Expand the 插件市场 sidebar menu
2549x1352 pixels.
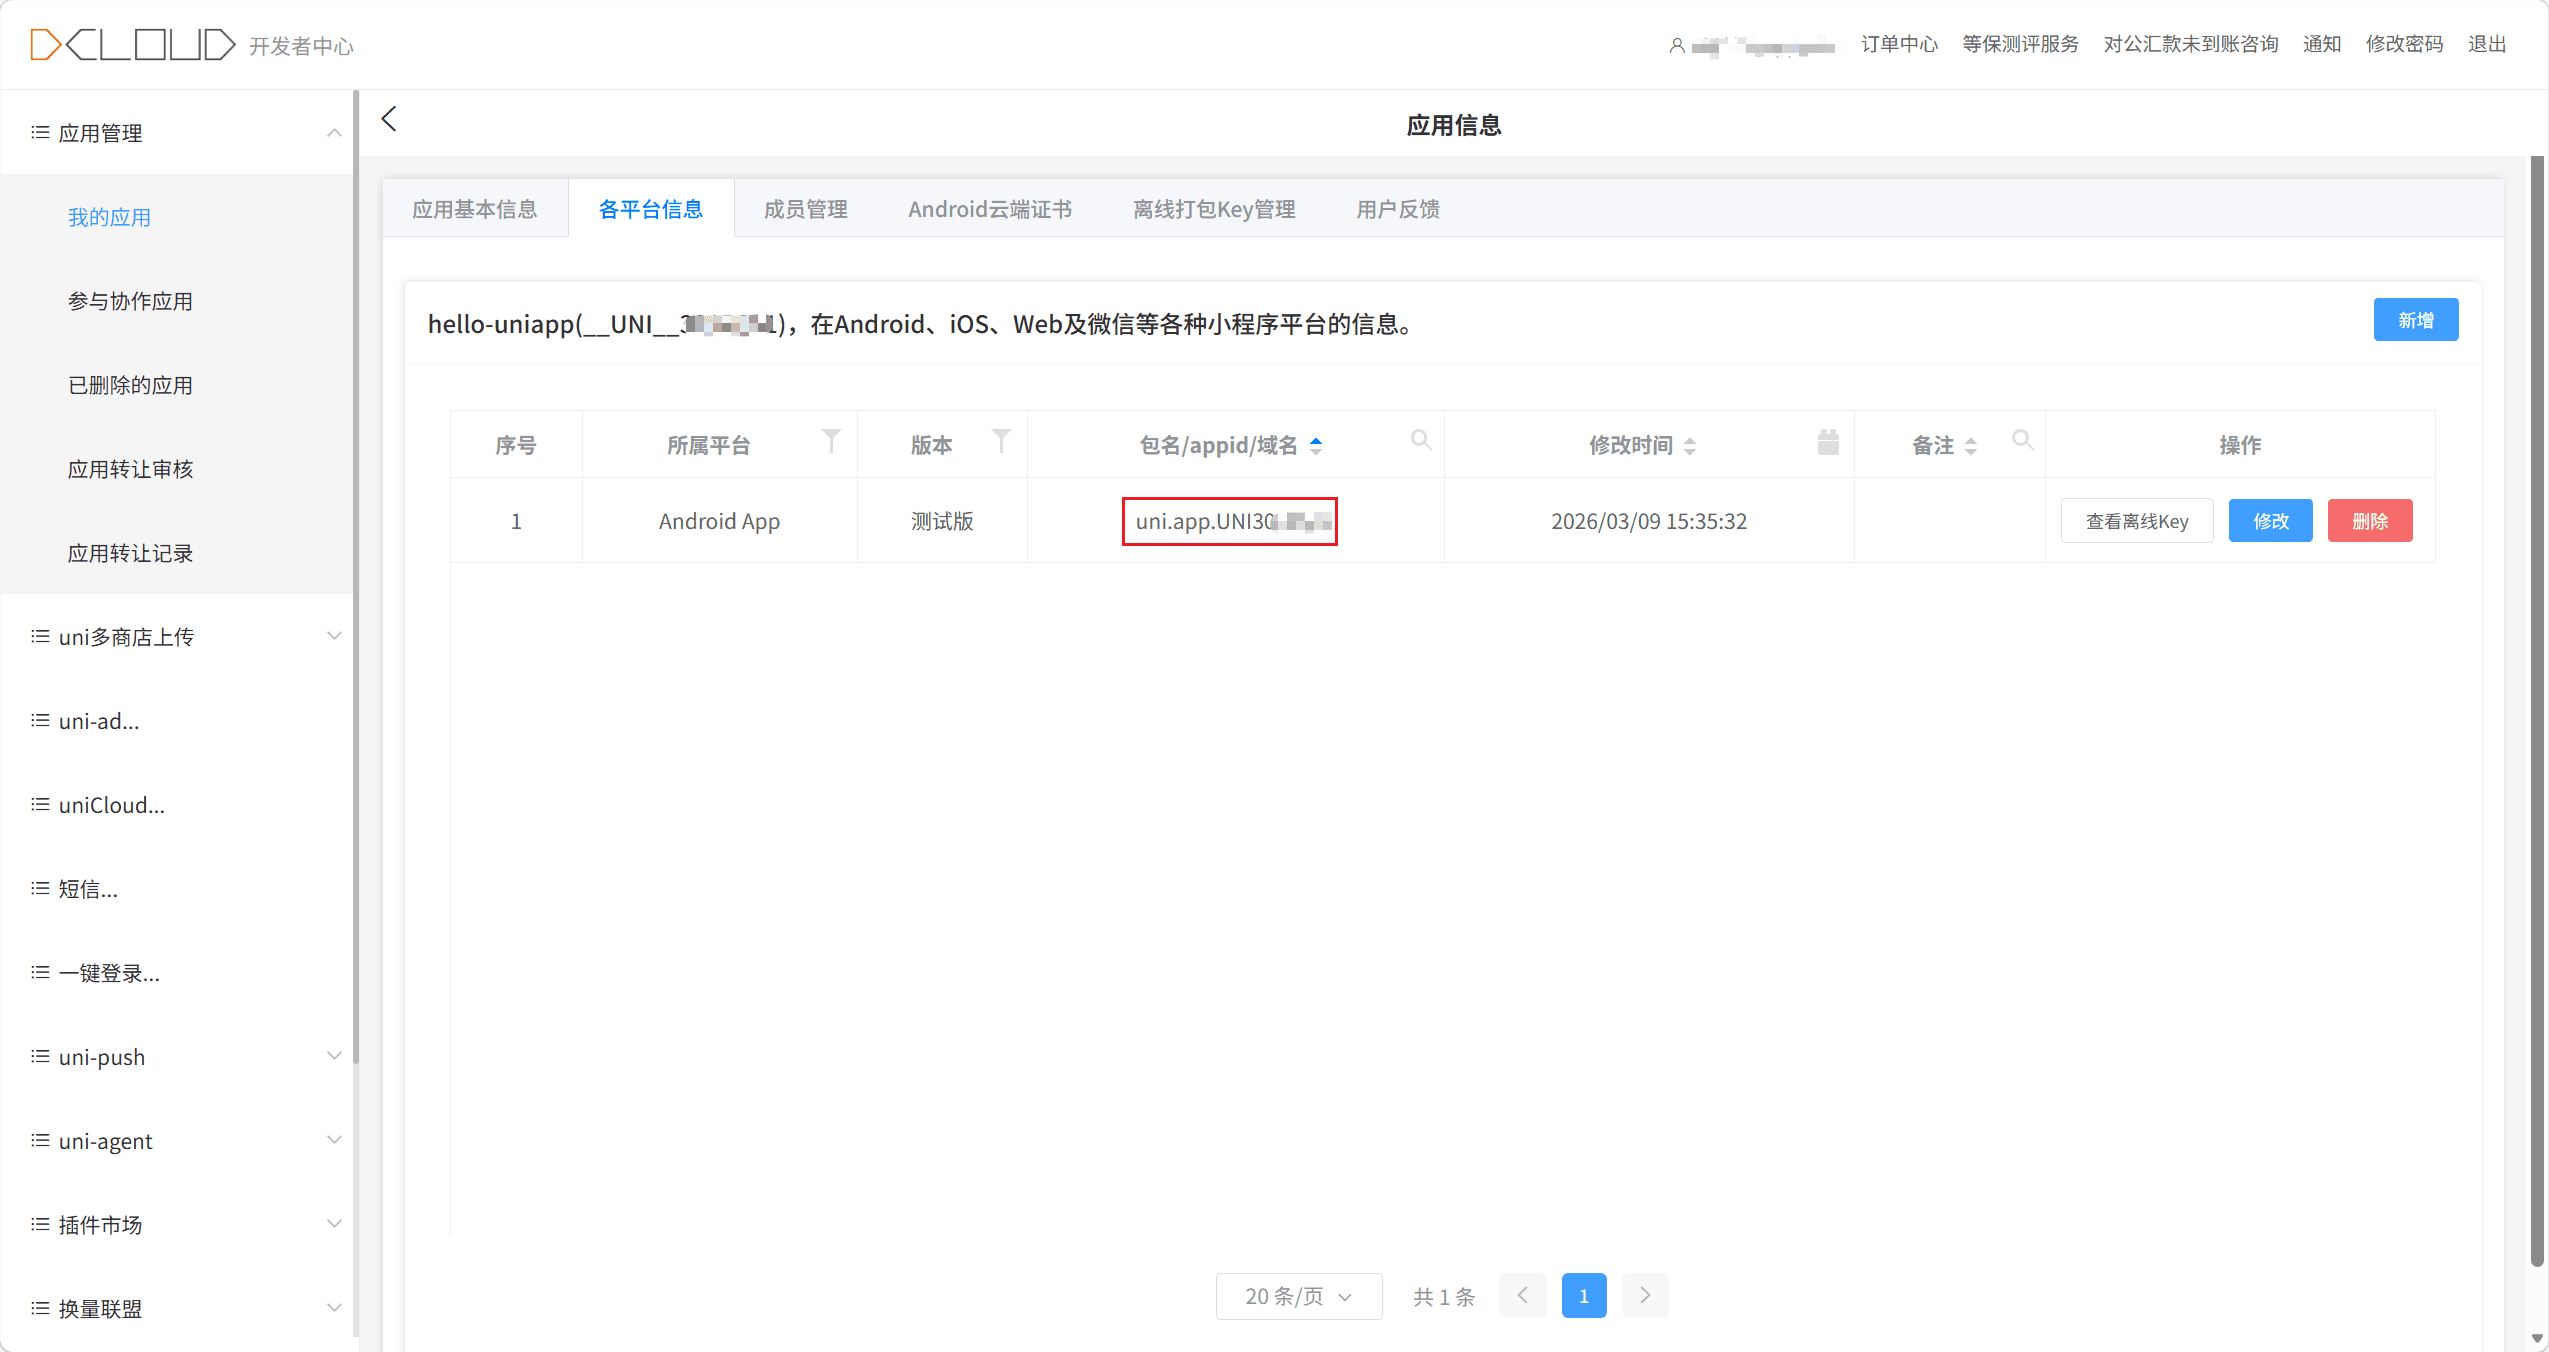click(334, 1224)
